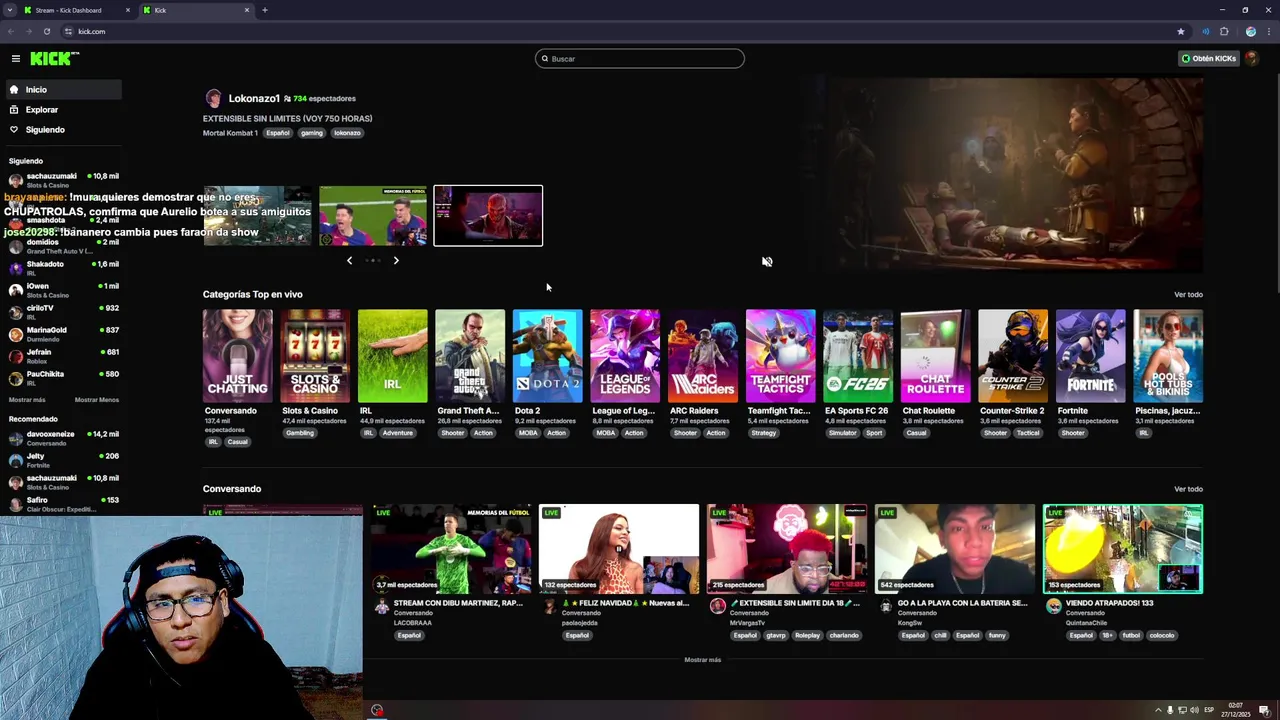Open browser extensions puzzle icon
This screenshot has height=720, width=1280.
1224,31
